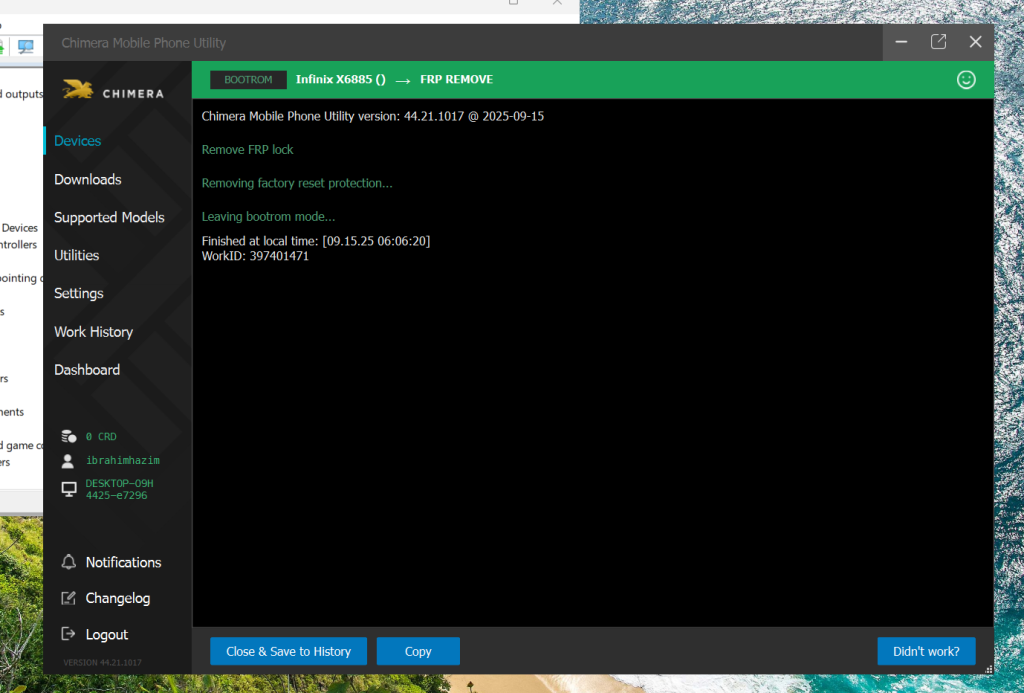Open the Devices section
The image size is (1024, 693).
(78, 141)
